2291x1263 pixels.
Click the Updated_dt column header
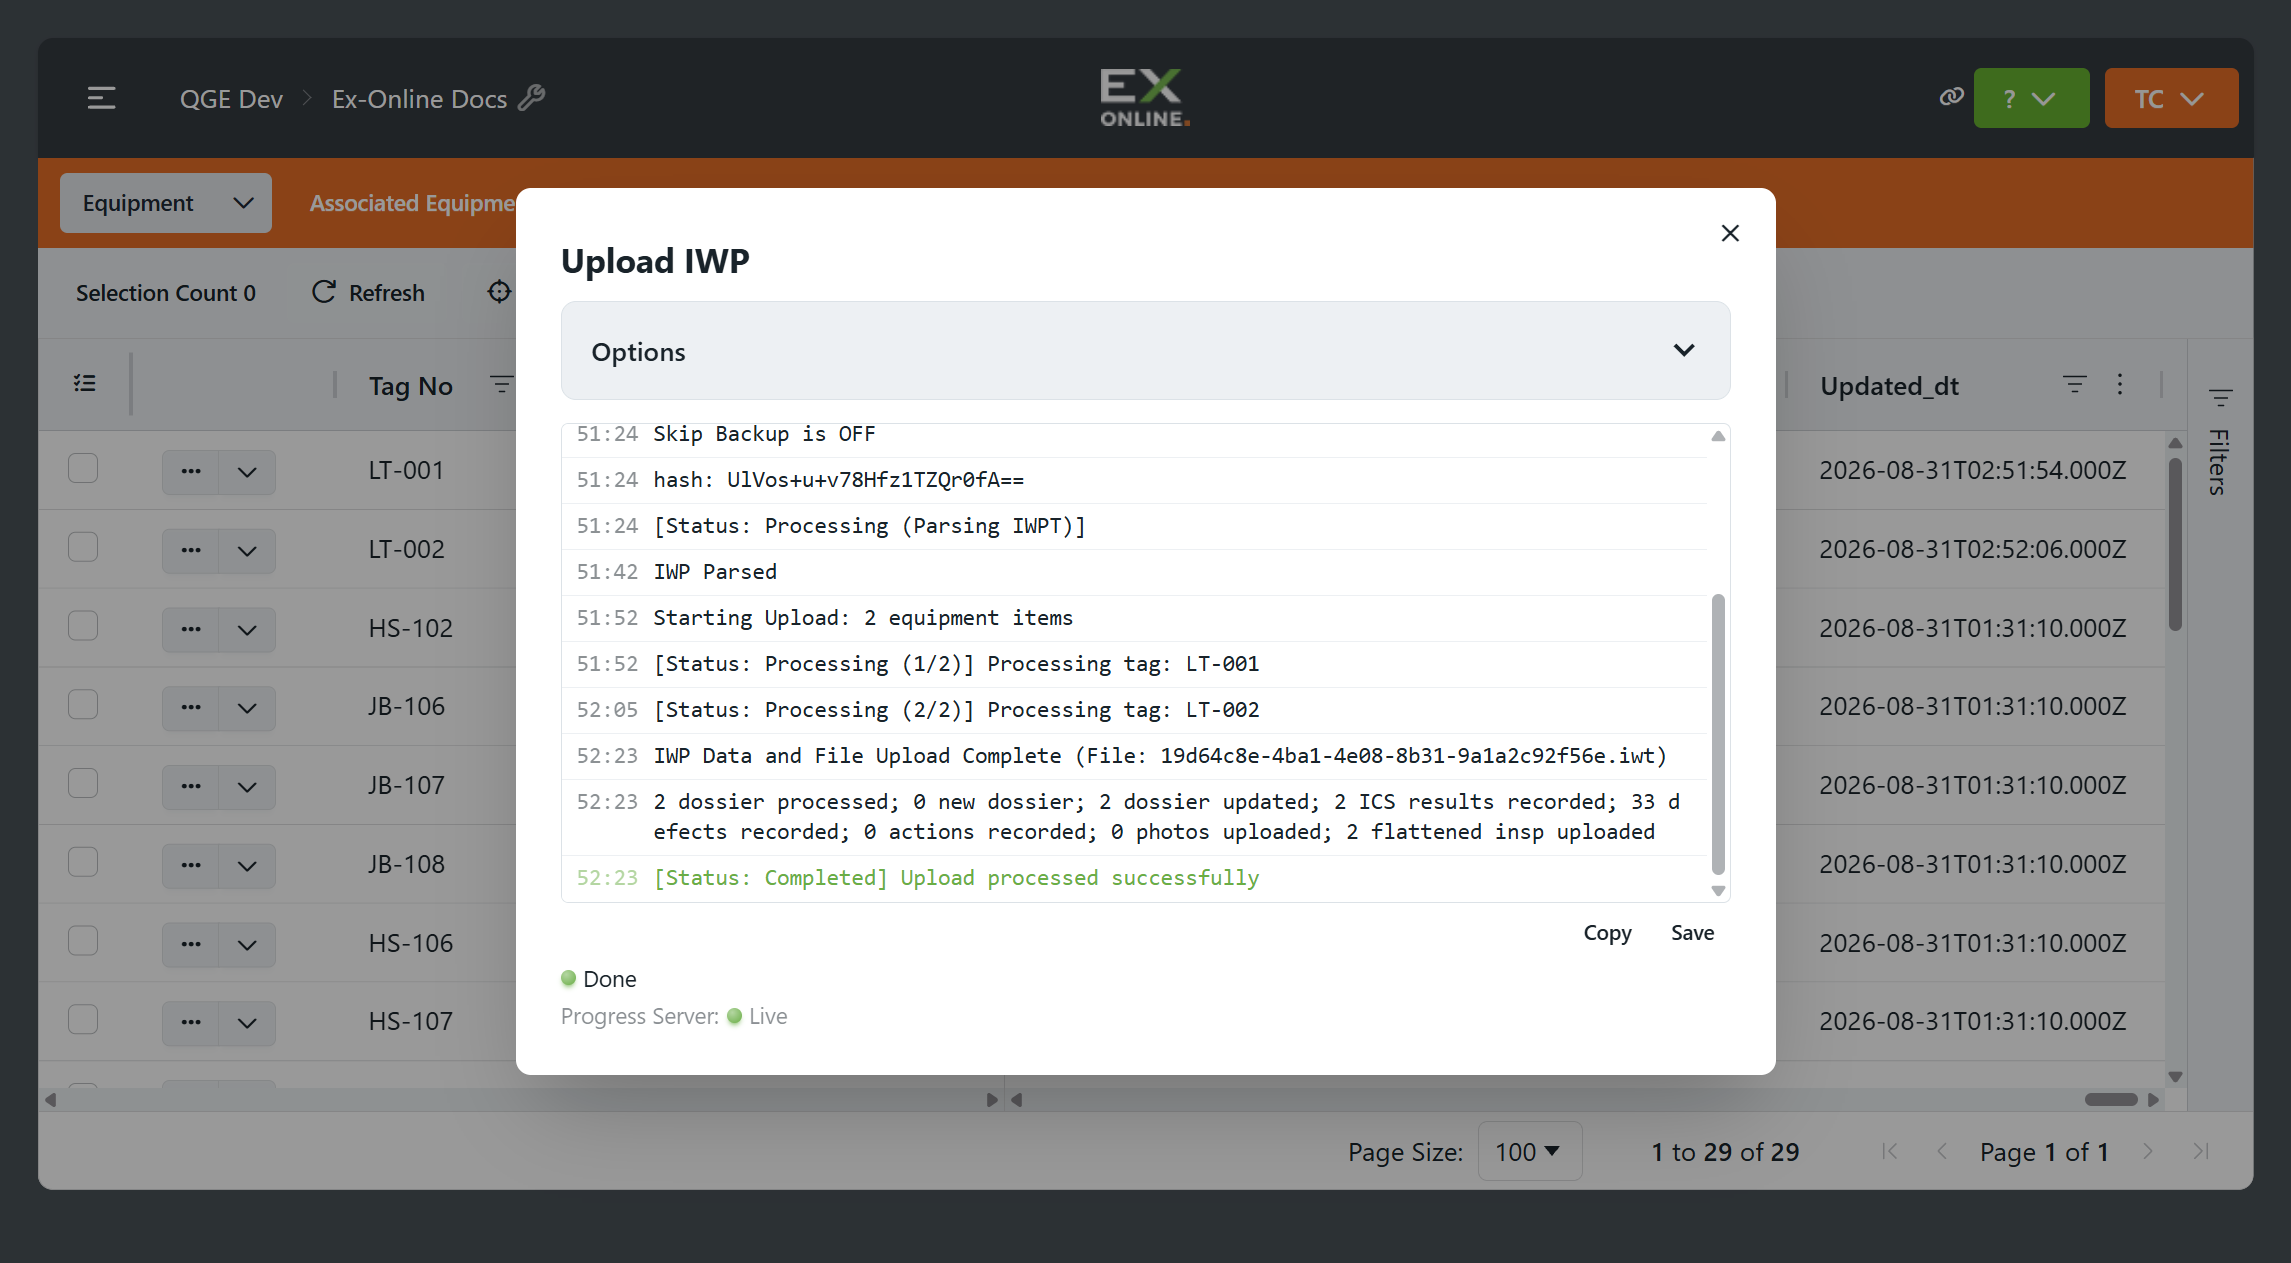(x=1889, y=386)
